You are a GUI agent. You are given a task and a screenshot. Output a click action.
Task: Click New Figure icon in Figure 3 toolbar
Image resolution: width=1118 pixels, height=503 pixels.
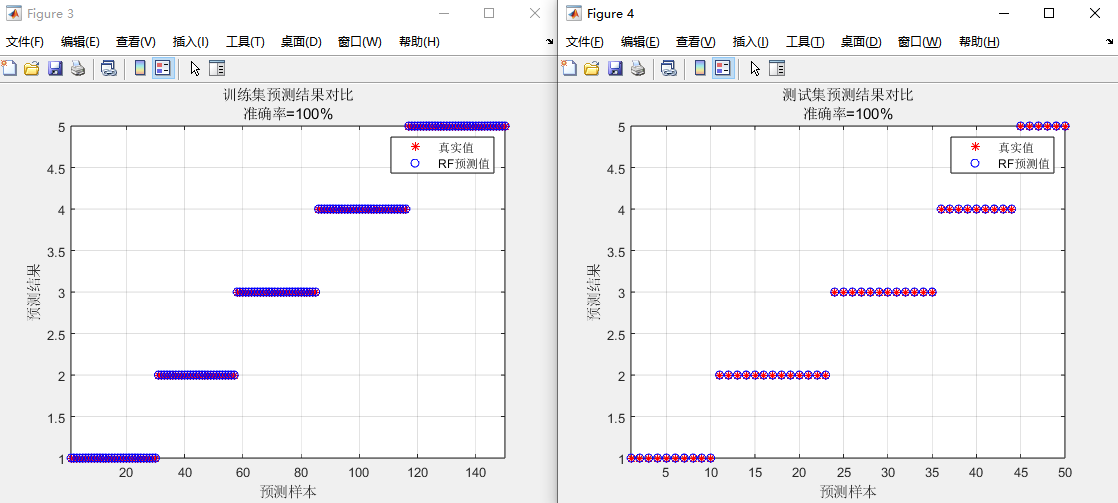pyautogui.click(x=9, y=68)
